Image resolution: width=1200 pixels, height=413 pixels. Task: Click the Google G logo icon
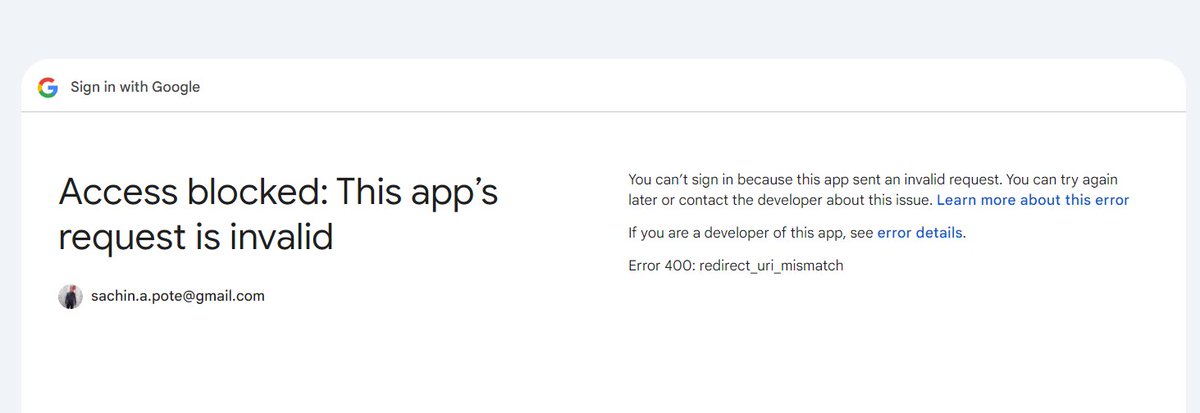point(48,87)
